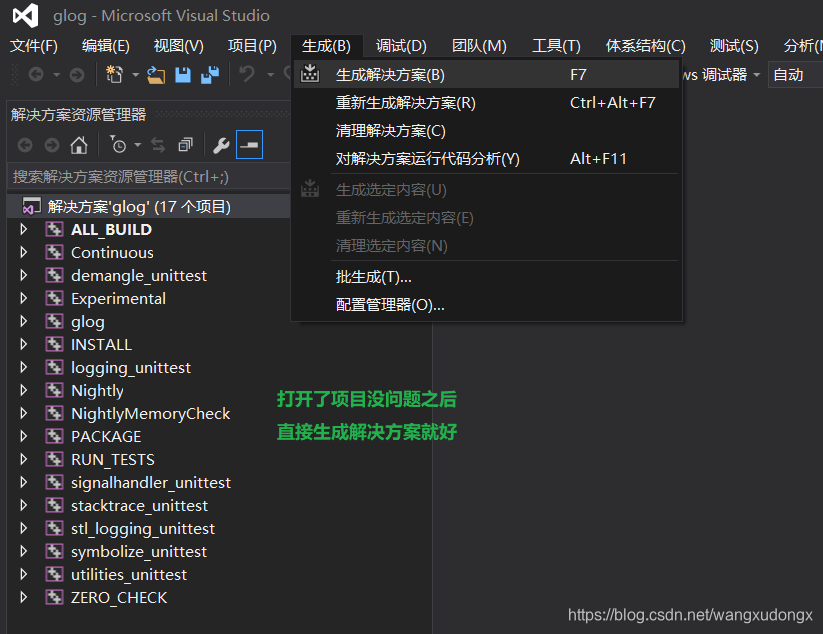Click the ZERO_CHECK project icon

[x=54, y=597]
